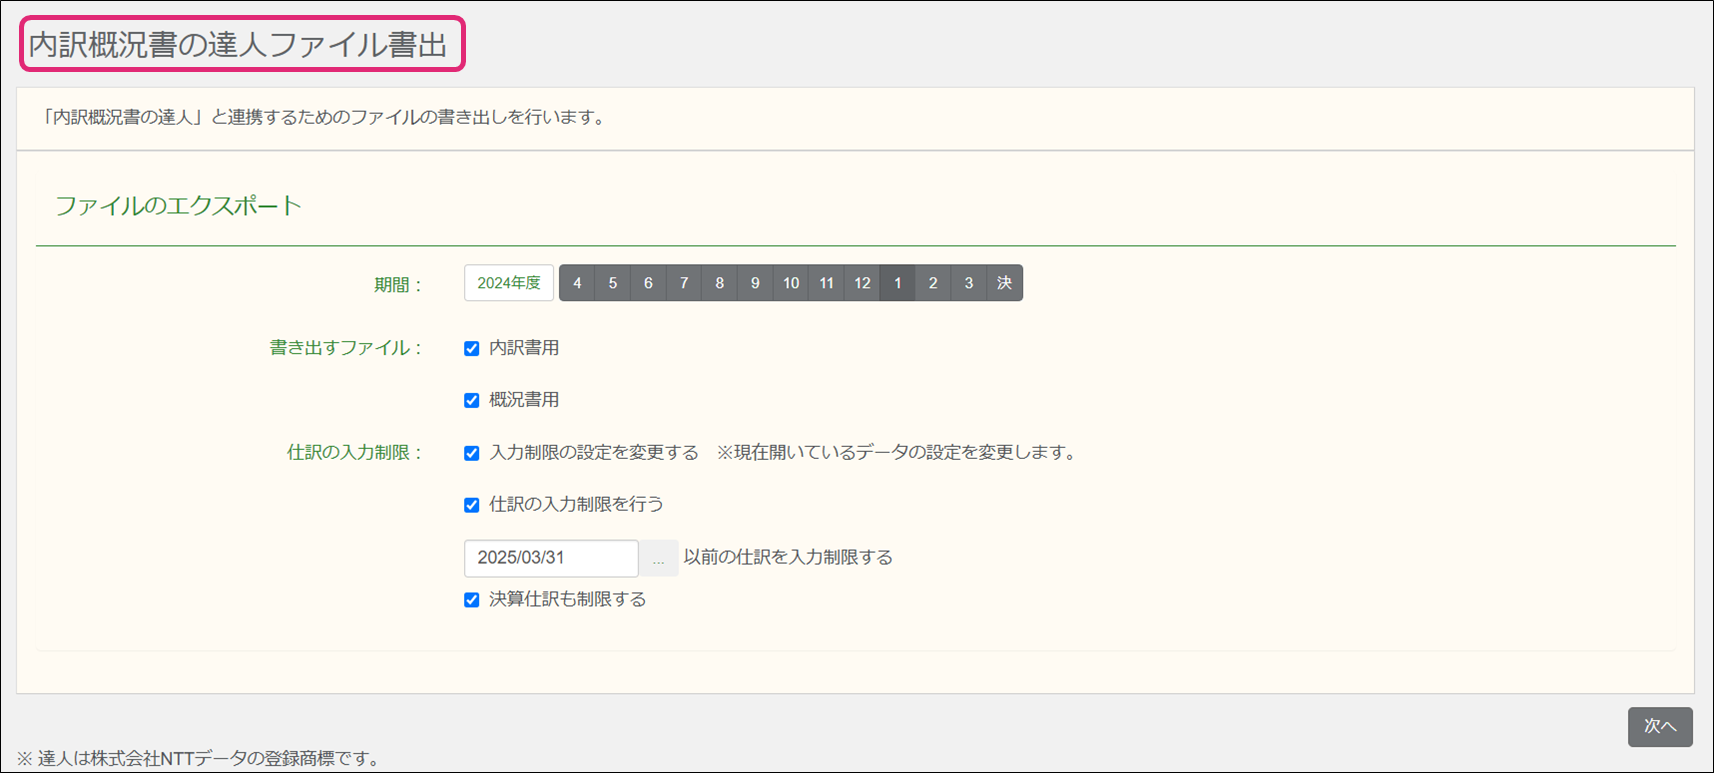Click the 期間： label
The height and width of the screenshot is (773, 1714).
coord(399,285)
